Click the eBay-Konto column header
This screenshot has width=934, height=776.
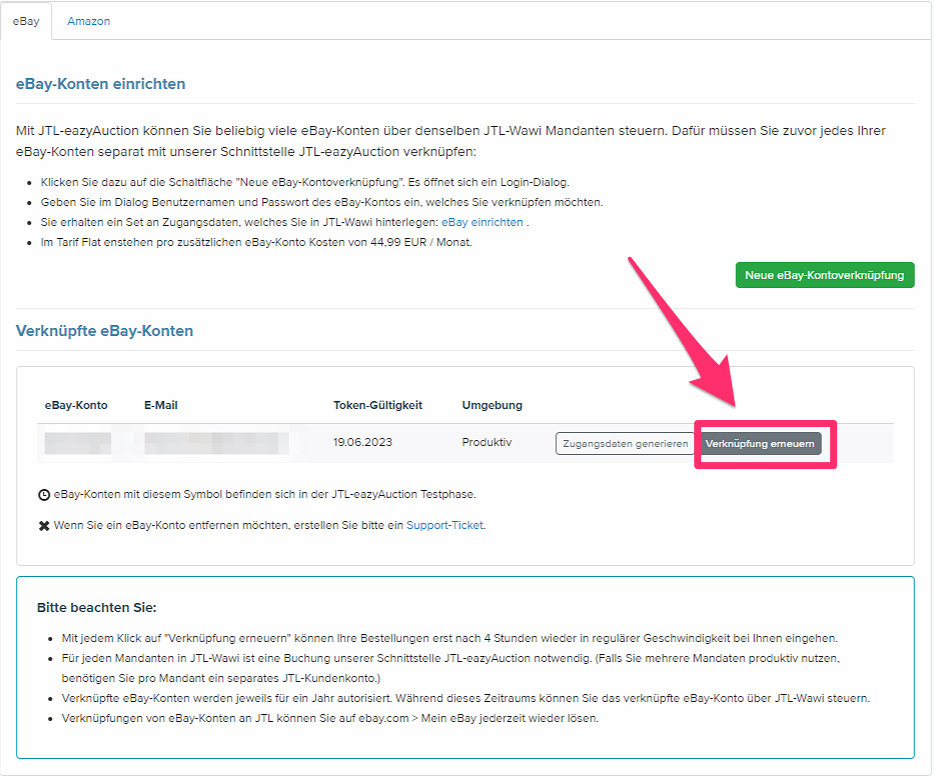click(x=76, y=405)
